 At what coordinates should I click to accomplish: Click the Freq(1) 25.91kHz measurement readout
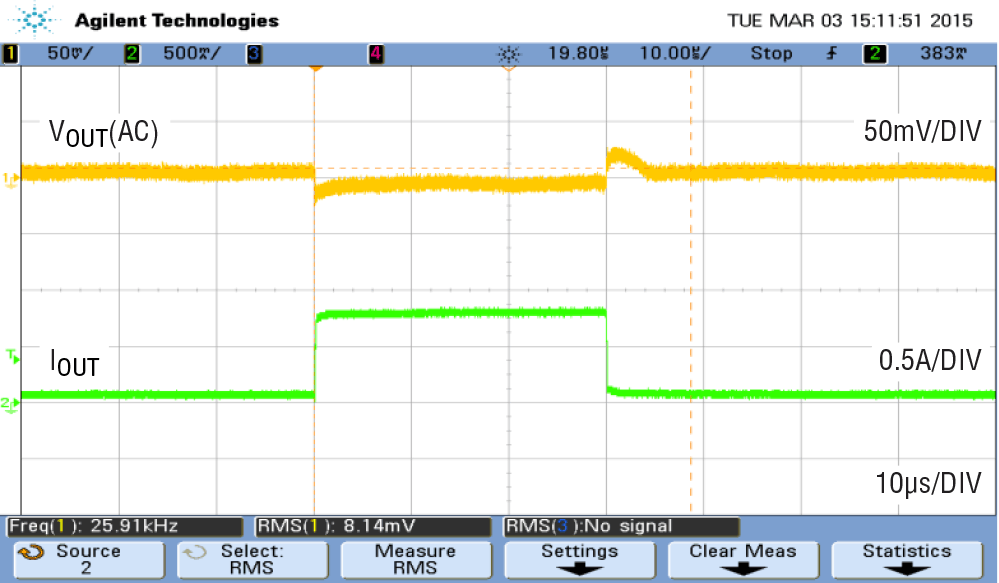pos(125,526)
